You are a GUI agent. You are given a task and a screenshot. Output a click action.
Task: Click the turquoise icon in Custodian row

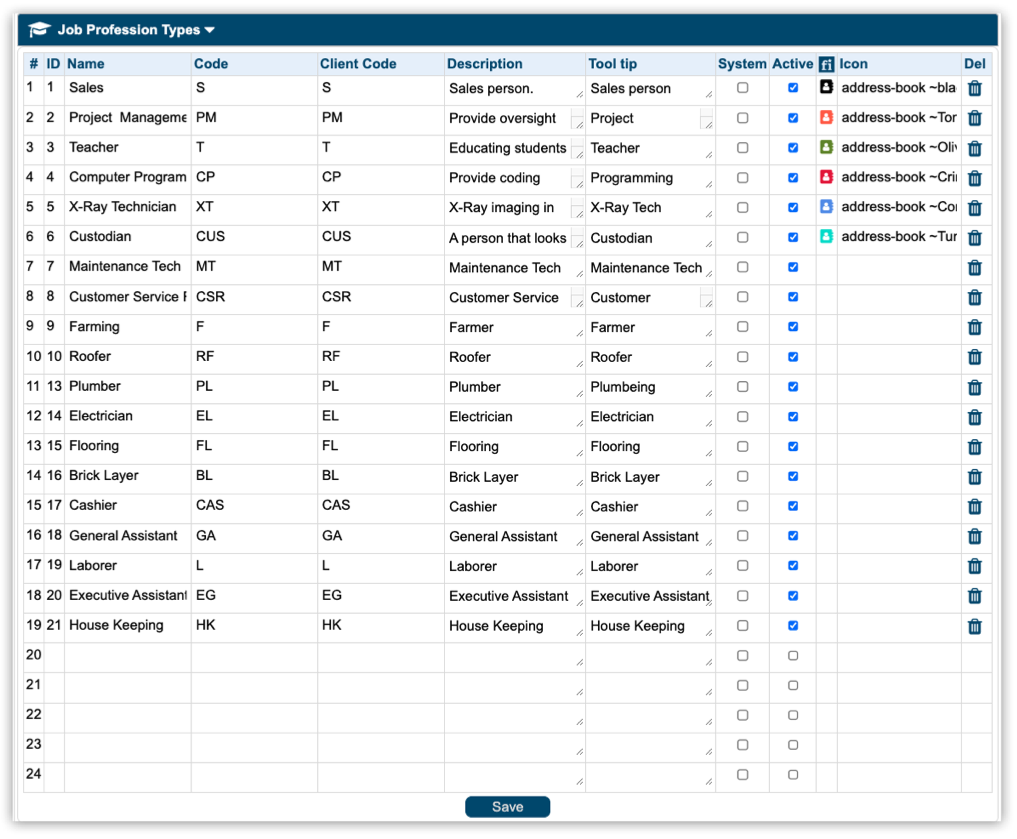pos(826,237)
